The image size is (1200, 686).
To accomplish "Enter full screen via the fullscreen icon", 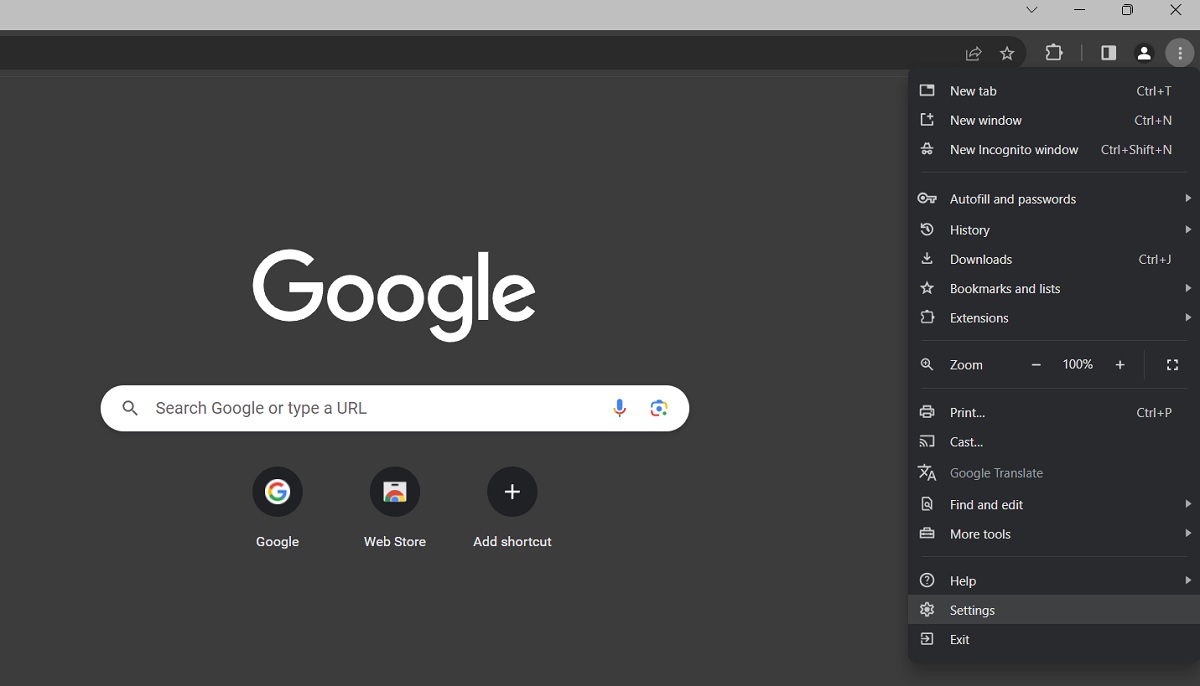I will [1172, 364].
